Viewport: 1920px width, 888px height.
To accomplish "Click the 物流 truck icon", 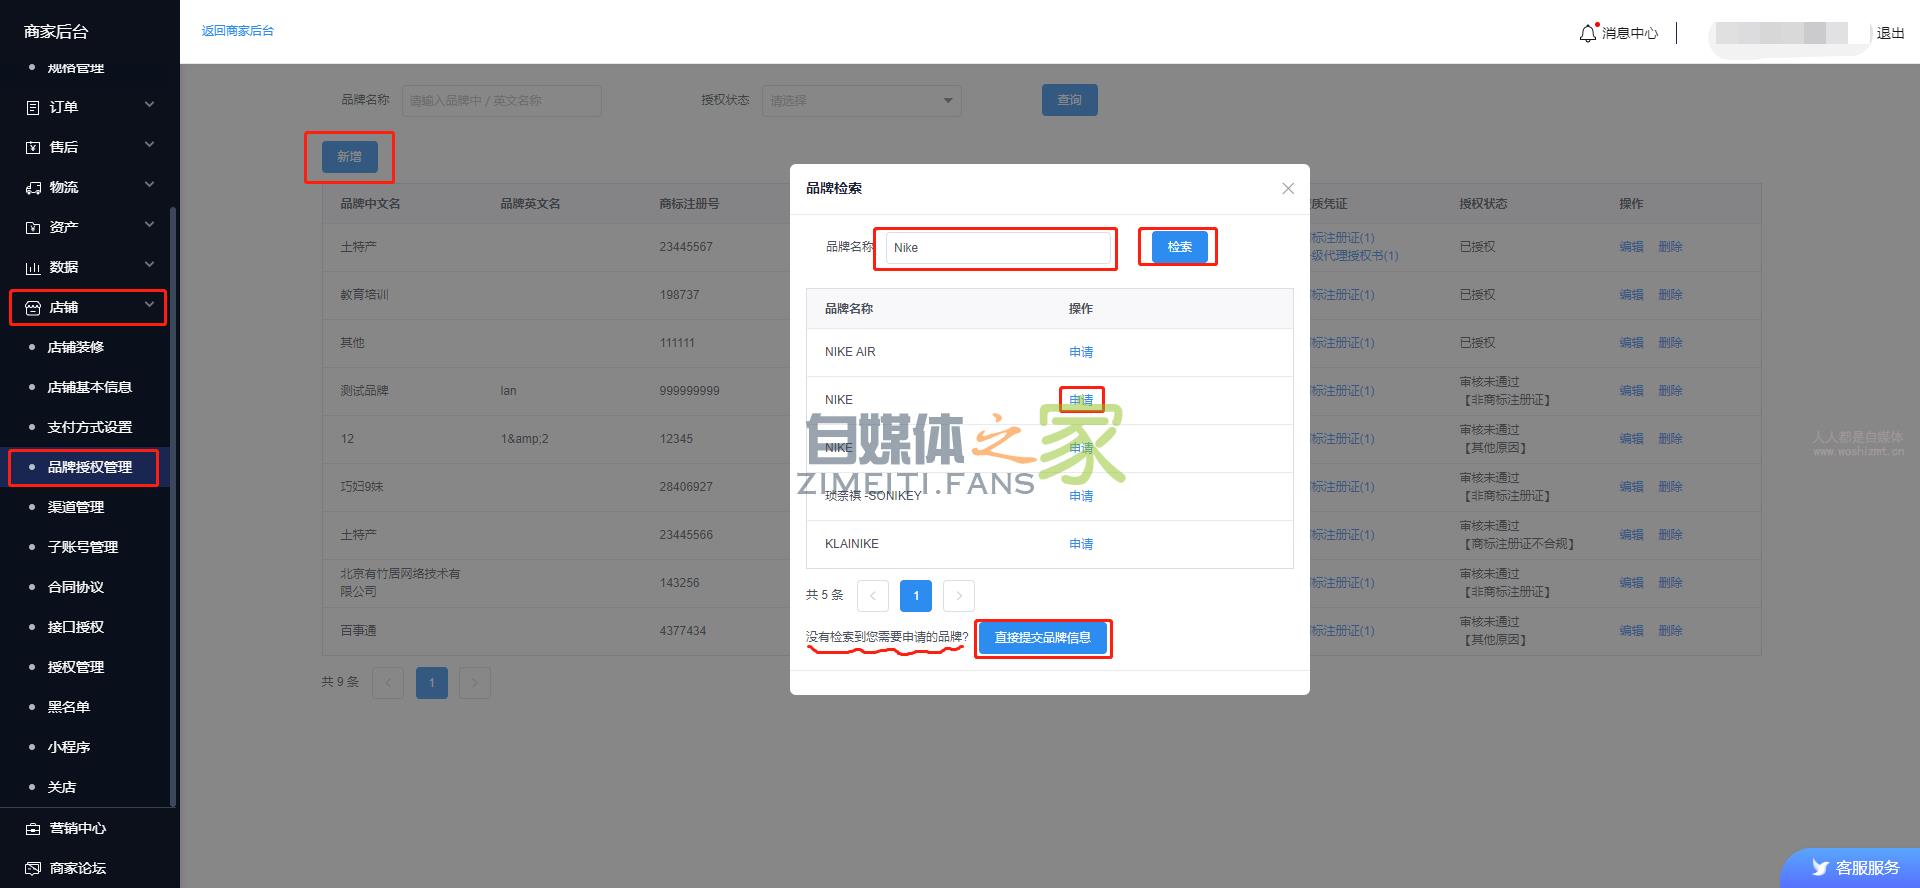I will [x=33, y=187].
